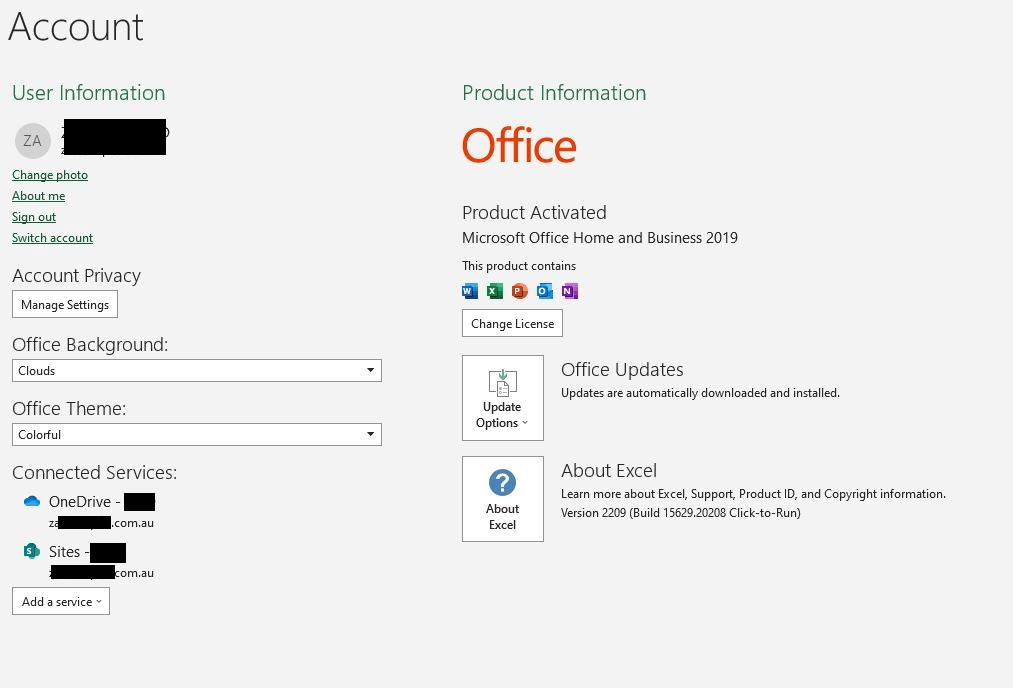Click the SharePoint Sites icon
This screenshot has height=688, width=1013.
[32, 551]
